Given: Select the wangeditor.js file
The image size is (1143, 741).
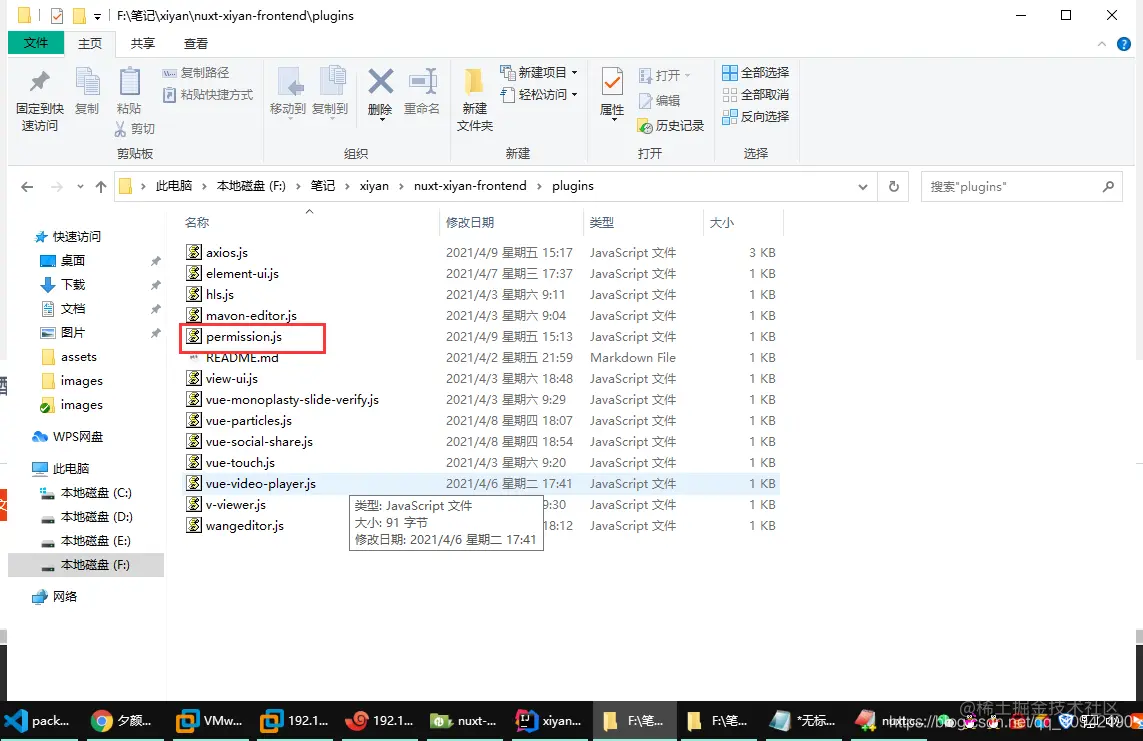Looking at the screenshot, I should 245,526.
